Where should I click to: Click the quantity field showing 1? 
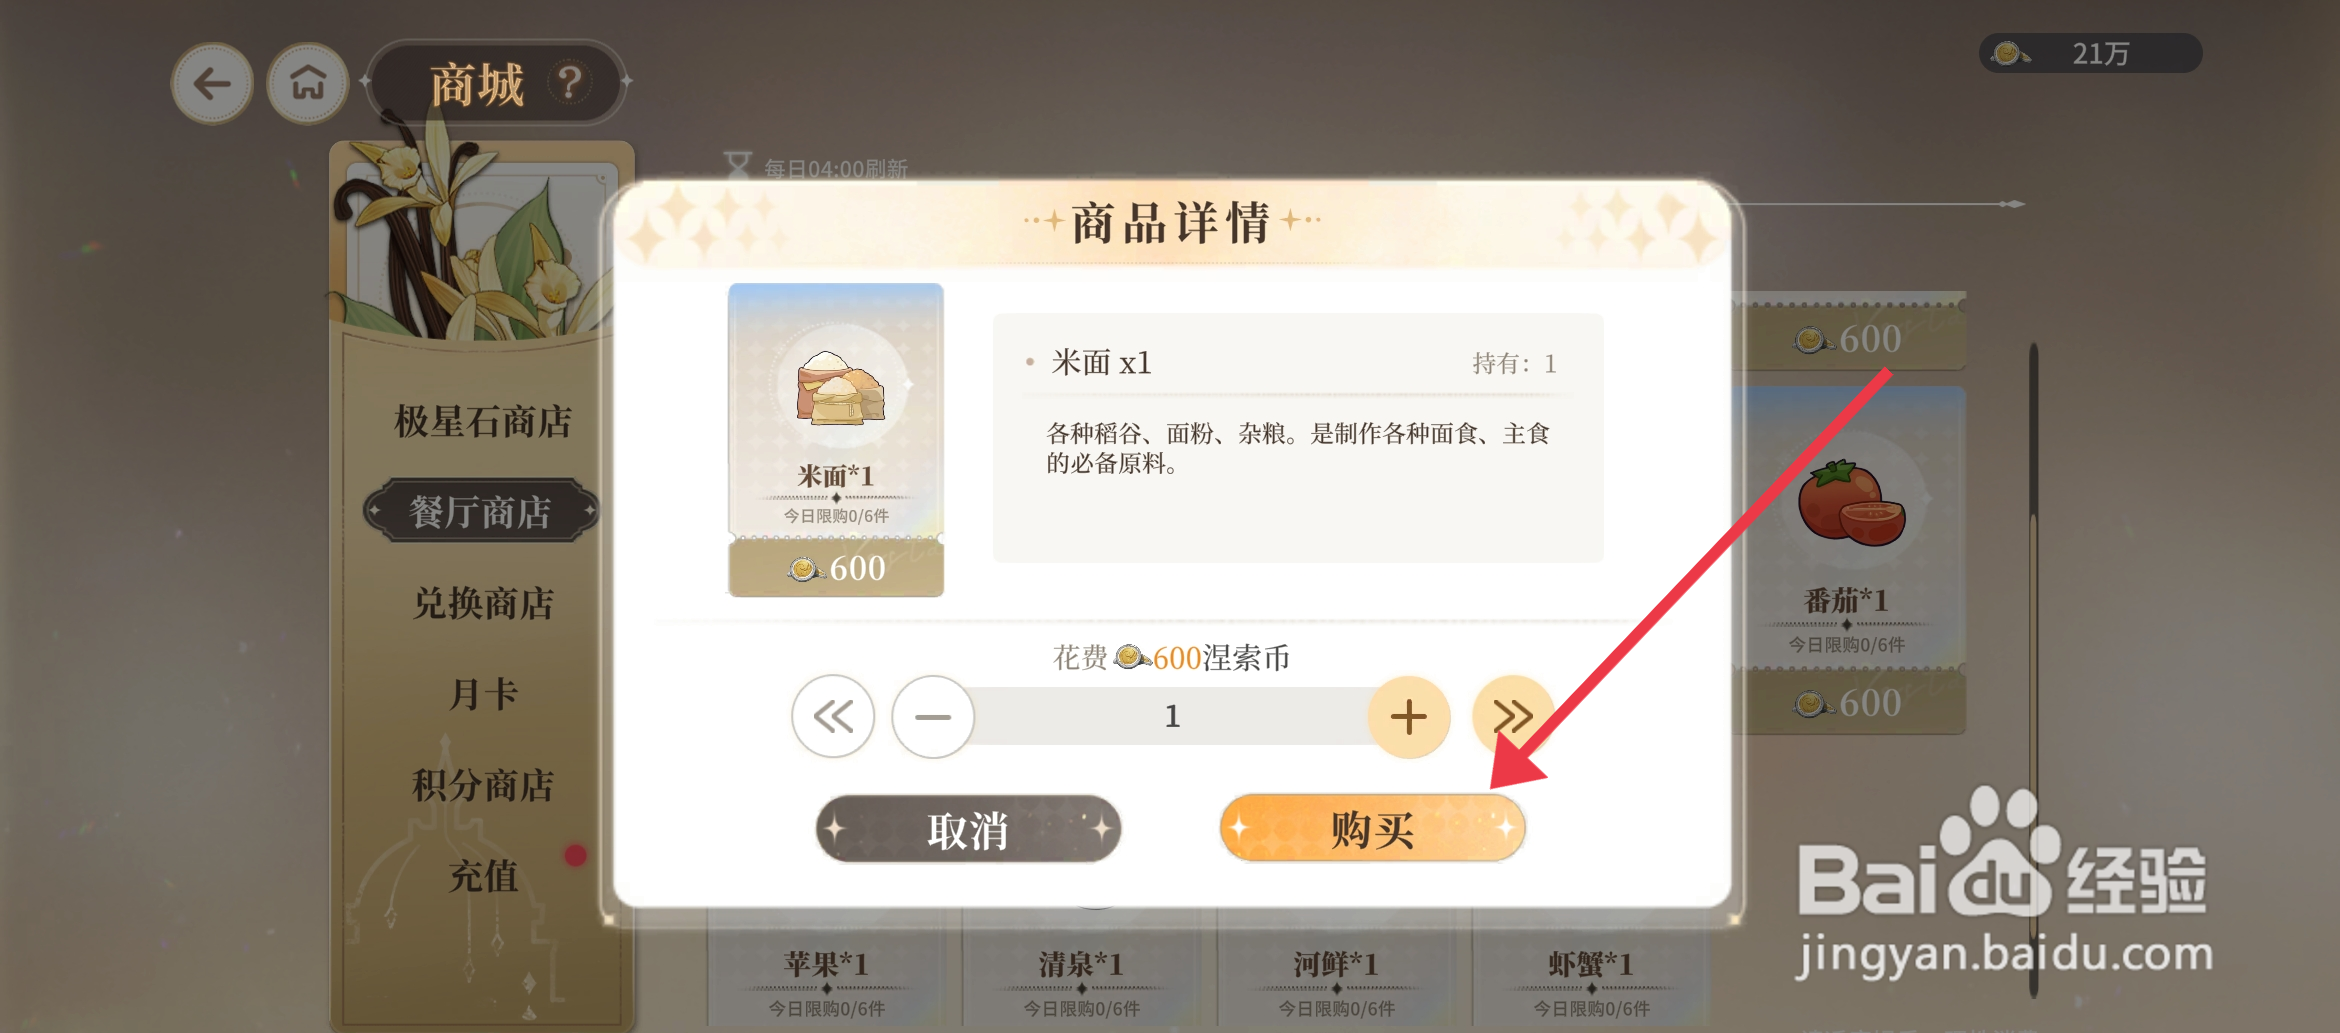tap(1172, 716)
